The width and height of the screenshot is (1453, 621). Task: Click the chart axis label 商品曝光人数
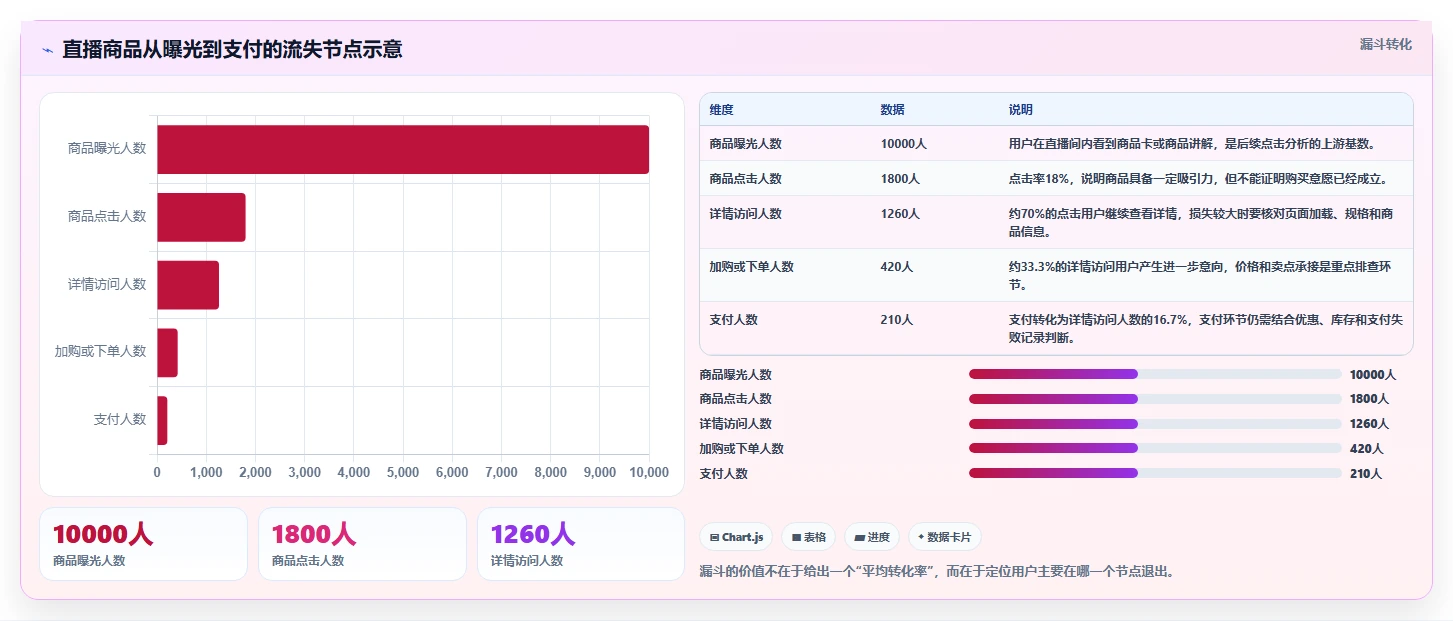(x=107, y=148)
